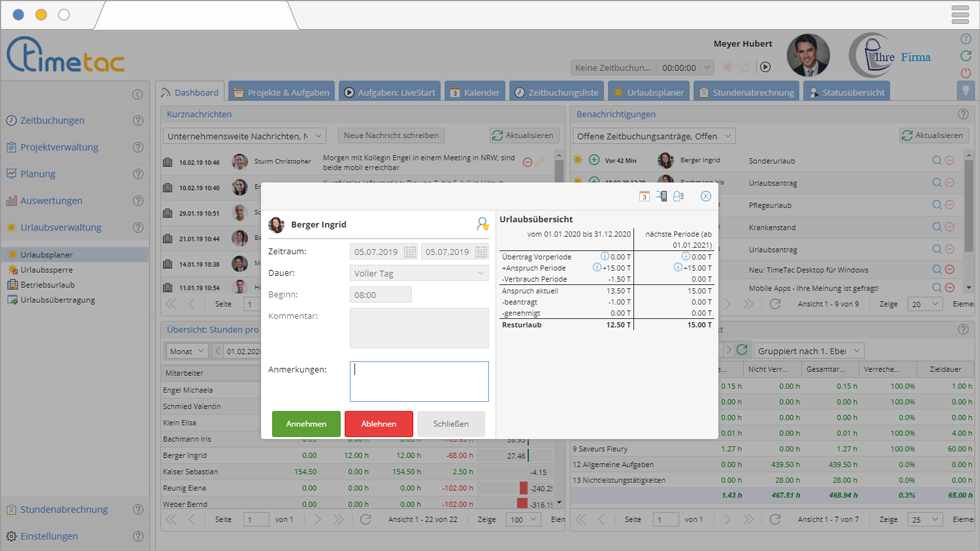
Task: Click the user icon beside Berger Ingrid
Action: 483,225
